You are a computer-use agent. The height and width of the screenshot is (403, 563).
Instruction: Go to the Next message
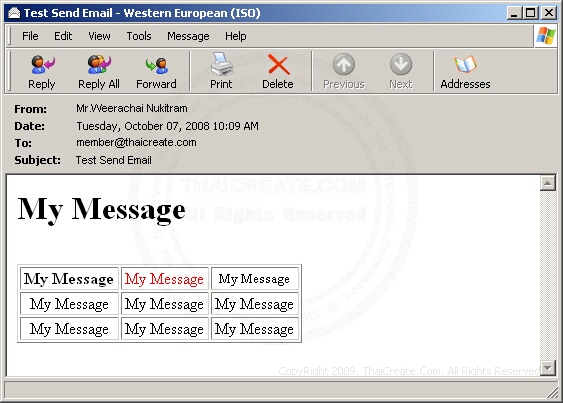click(401, 71)
